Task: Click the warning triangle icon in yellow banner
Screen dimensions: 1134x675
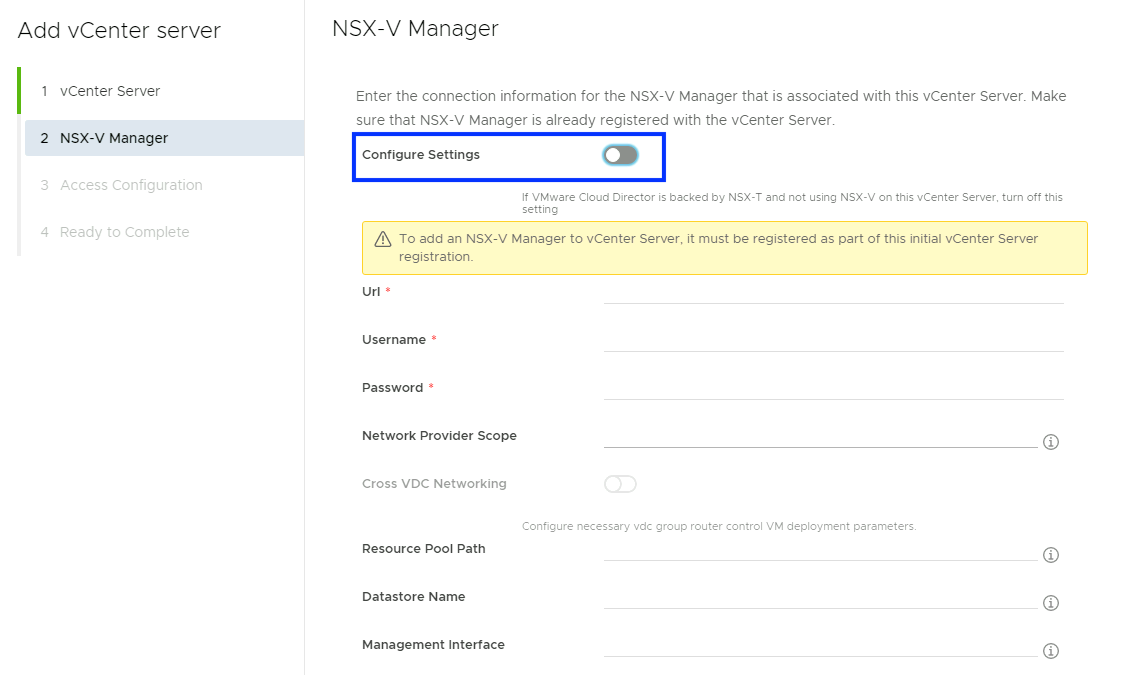Action: tap(382, 240)
